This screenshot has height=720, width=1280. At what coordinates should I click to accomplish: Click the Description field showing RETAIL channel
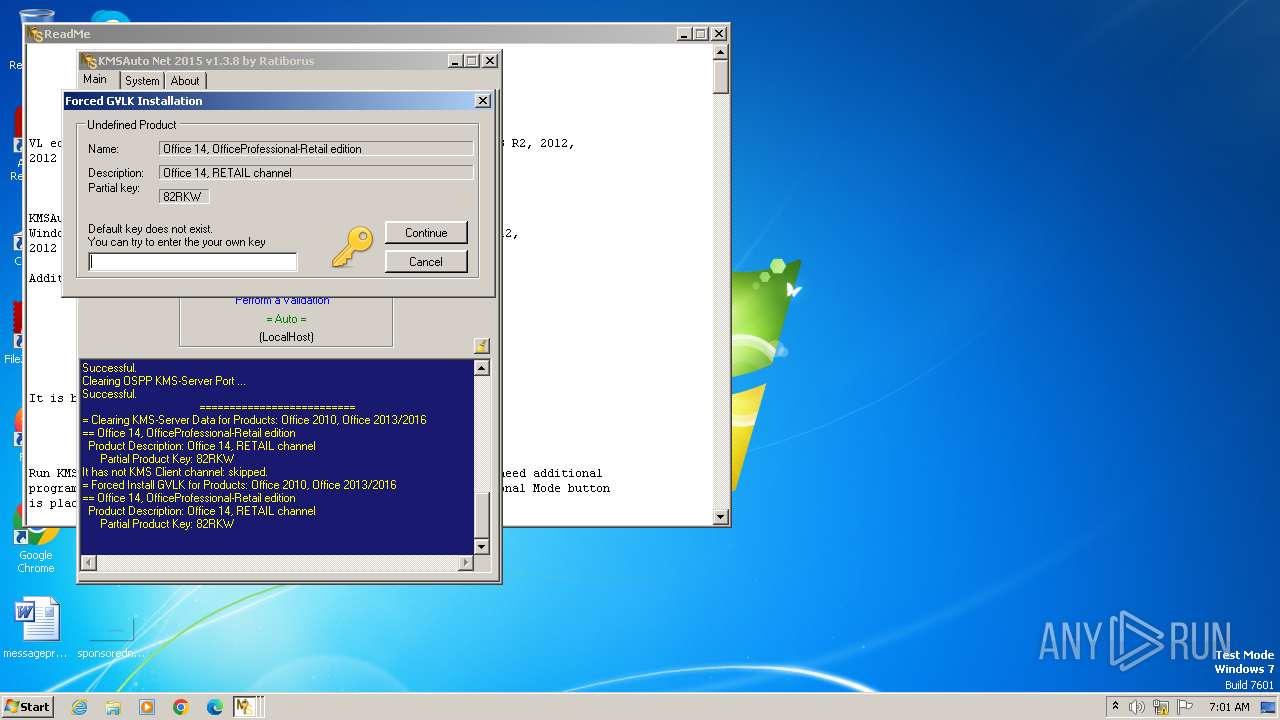pyautogui.click(x=316, y=173)
